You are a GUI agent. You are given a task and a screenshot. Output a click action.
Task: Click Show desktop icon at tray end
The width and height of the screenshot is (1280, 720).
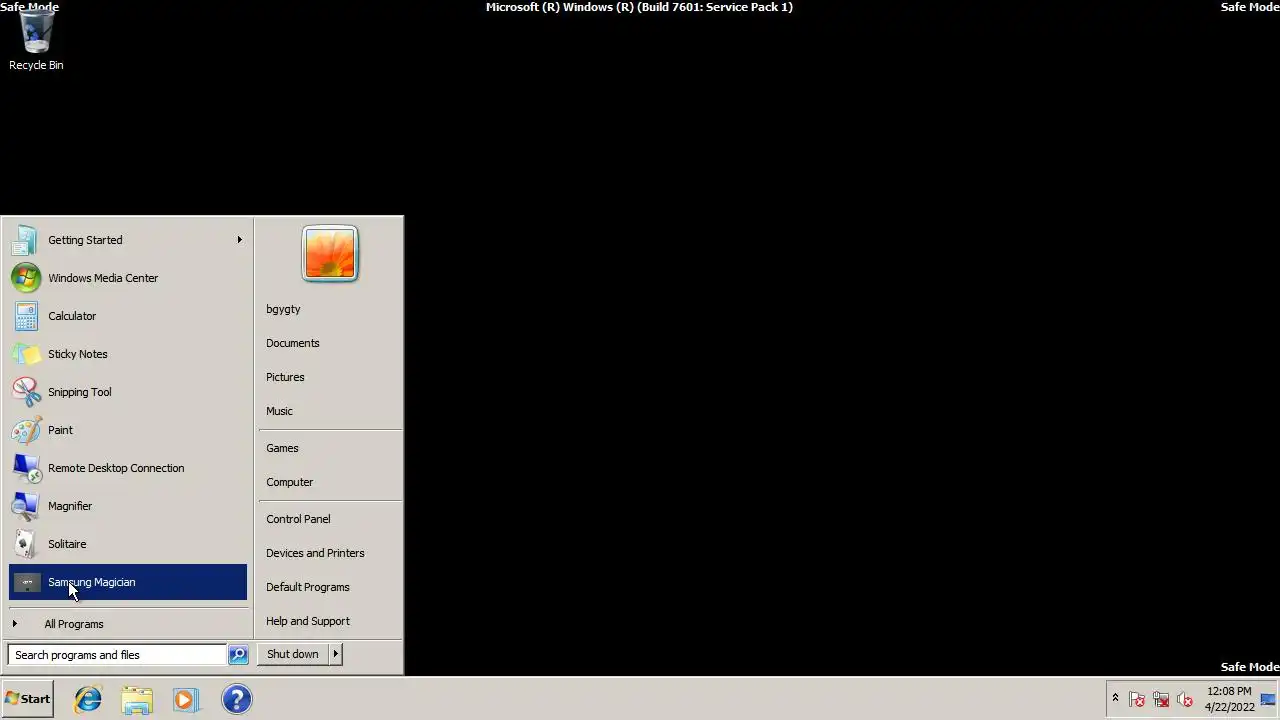coord(1268,699)
